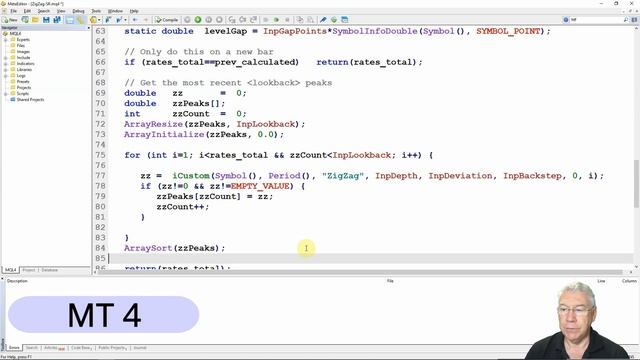Click the back navigation arrow in toolbar
Screen dimensions: 640x360
pos(135,20)
